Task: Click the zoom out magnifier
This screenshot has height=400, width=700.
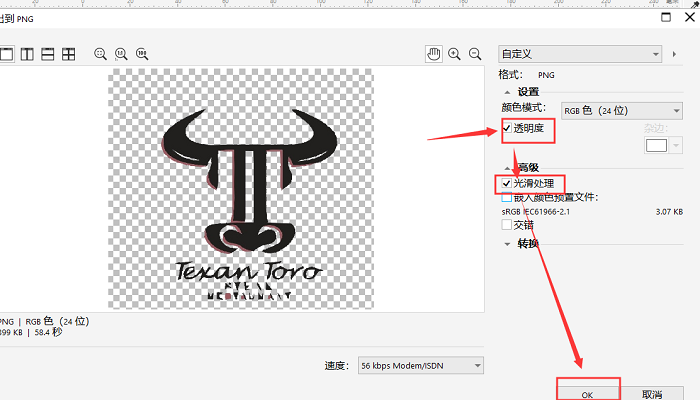Action: (474, 54)
